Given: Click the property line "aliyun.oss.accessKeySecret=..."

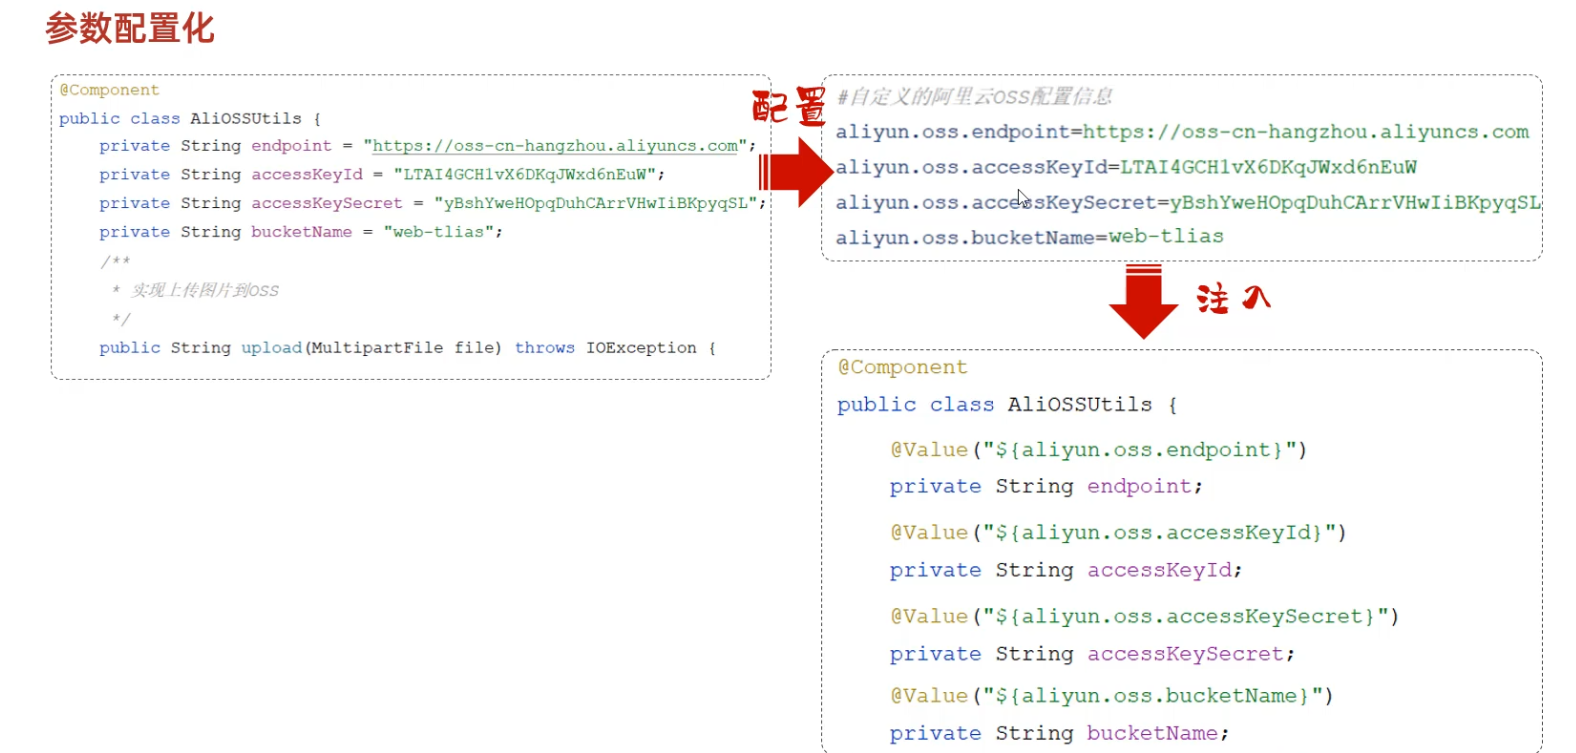Looking at the screenshot, I should 1188,202.
